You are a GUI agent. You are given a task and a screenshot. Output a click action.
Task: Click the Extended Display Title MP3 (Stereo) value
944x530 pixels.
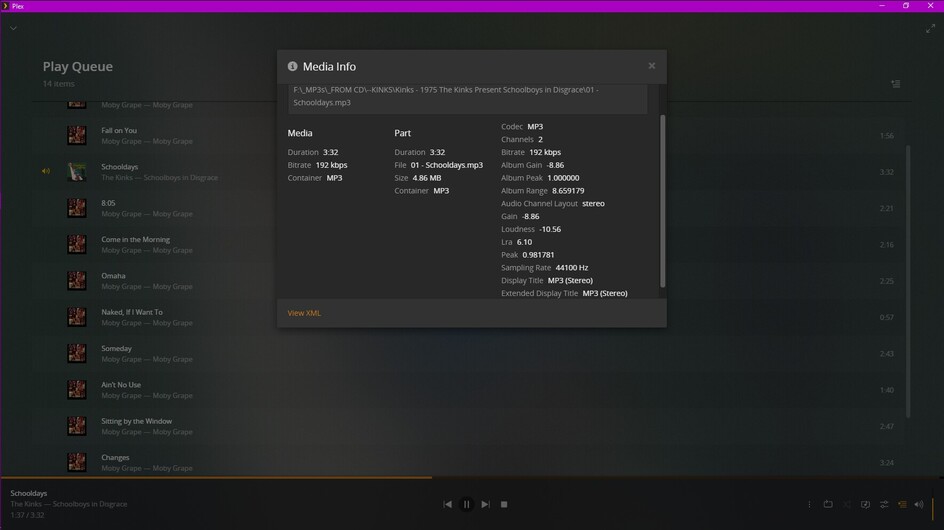coord(605,293)
